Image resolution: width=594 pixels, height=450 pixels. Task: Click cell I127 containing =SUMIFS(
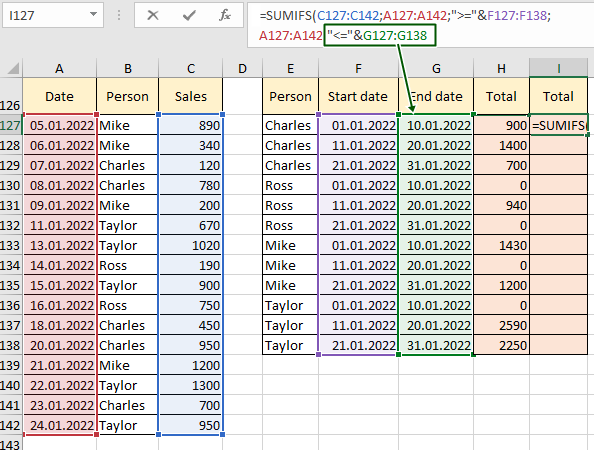pos(559,125)
